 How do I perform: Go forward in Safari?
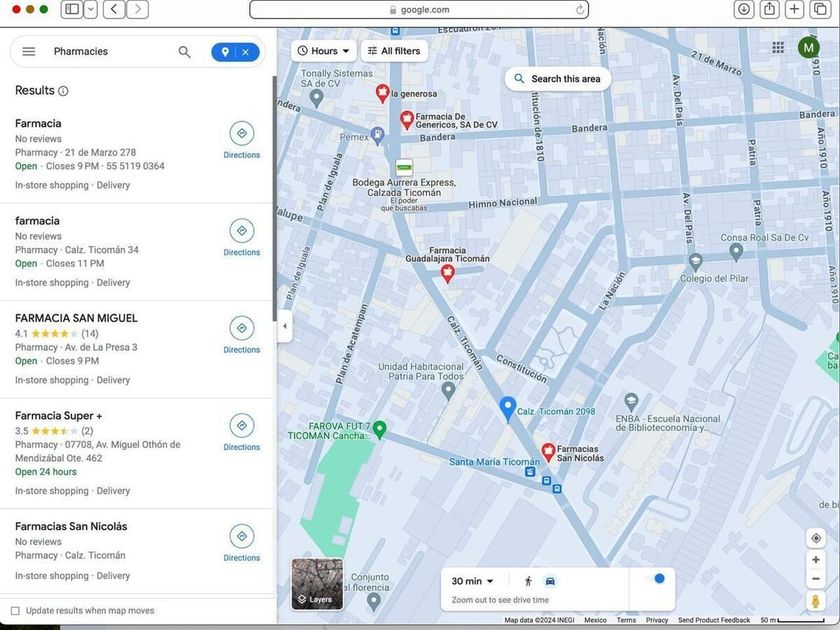point(138,9)
